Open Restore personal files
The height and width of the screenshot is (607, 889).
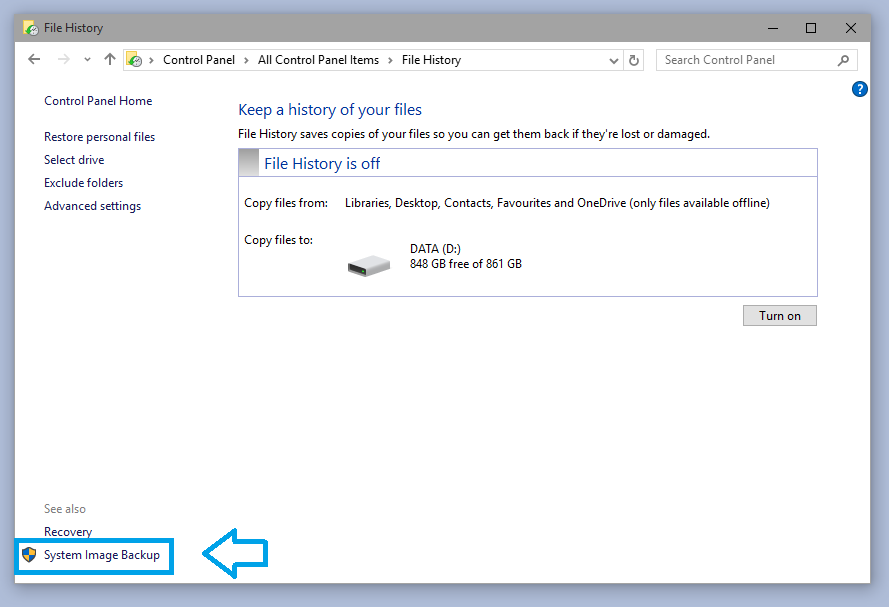coord(99,137)
